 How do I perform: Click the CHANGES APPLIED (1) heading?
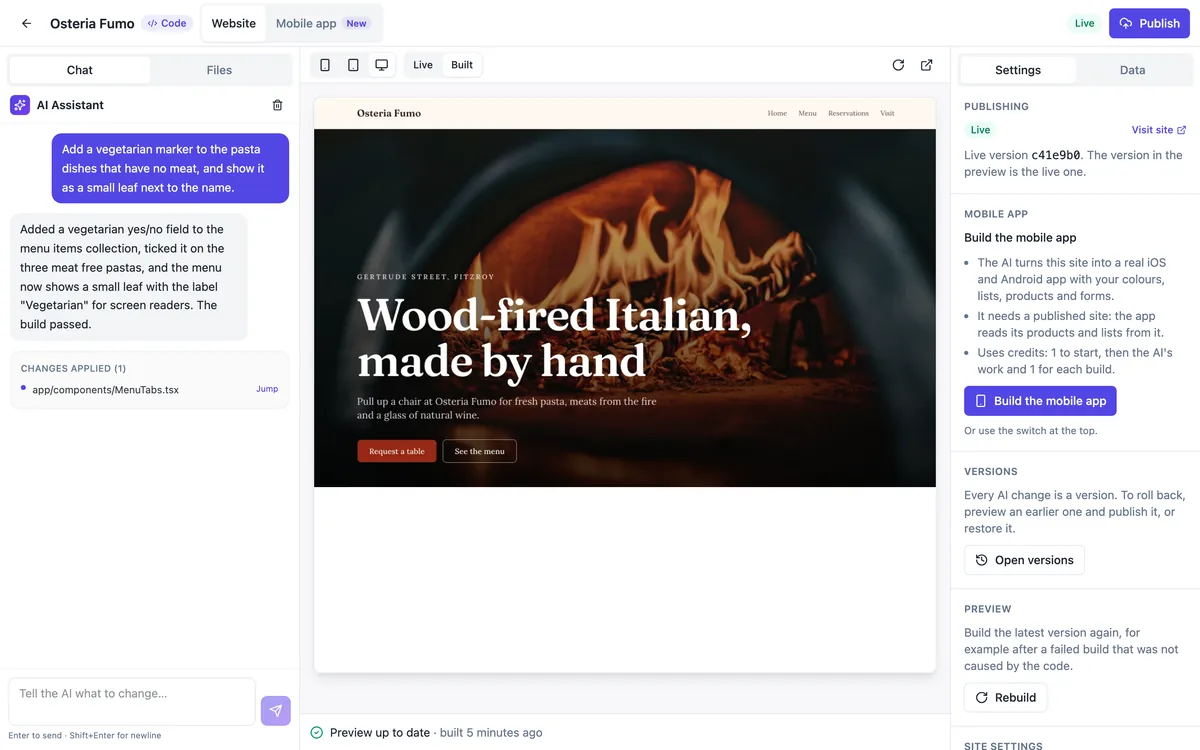(73, 369)
